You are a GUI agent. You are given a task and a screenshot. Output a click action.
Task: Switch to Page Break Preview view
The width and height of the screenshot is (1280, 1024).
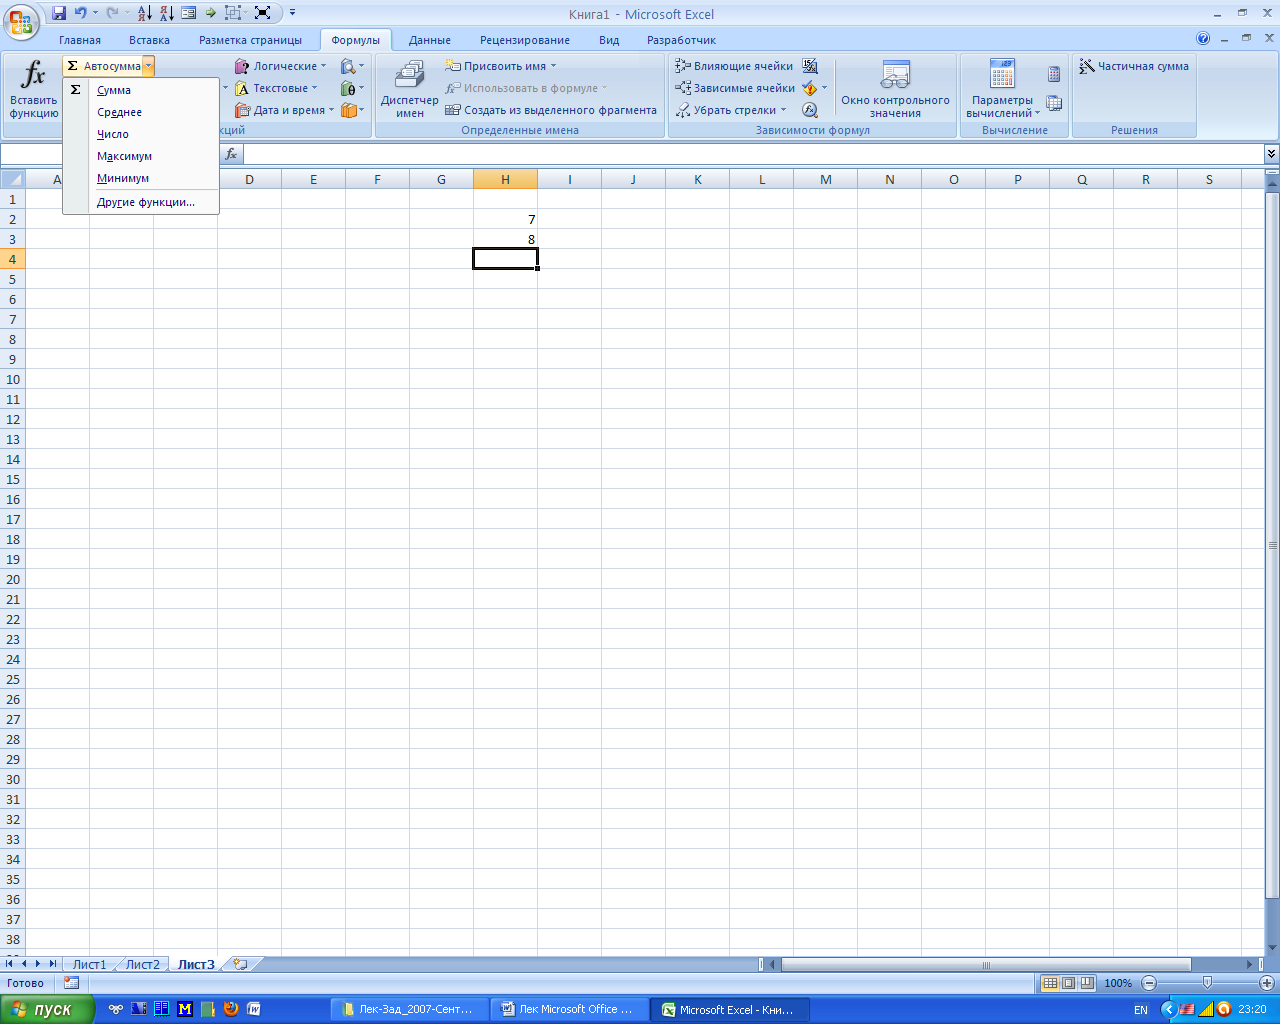[x=1087, y=983]
